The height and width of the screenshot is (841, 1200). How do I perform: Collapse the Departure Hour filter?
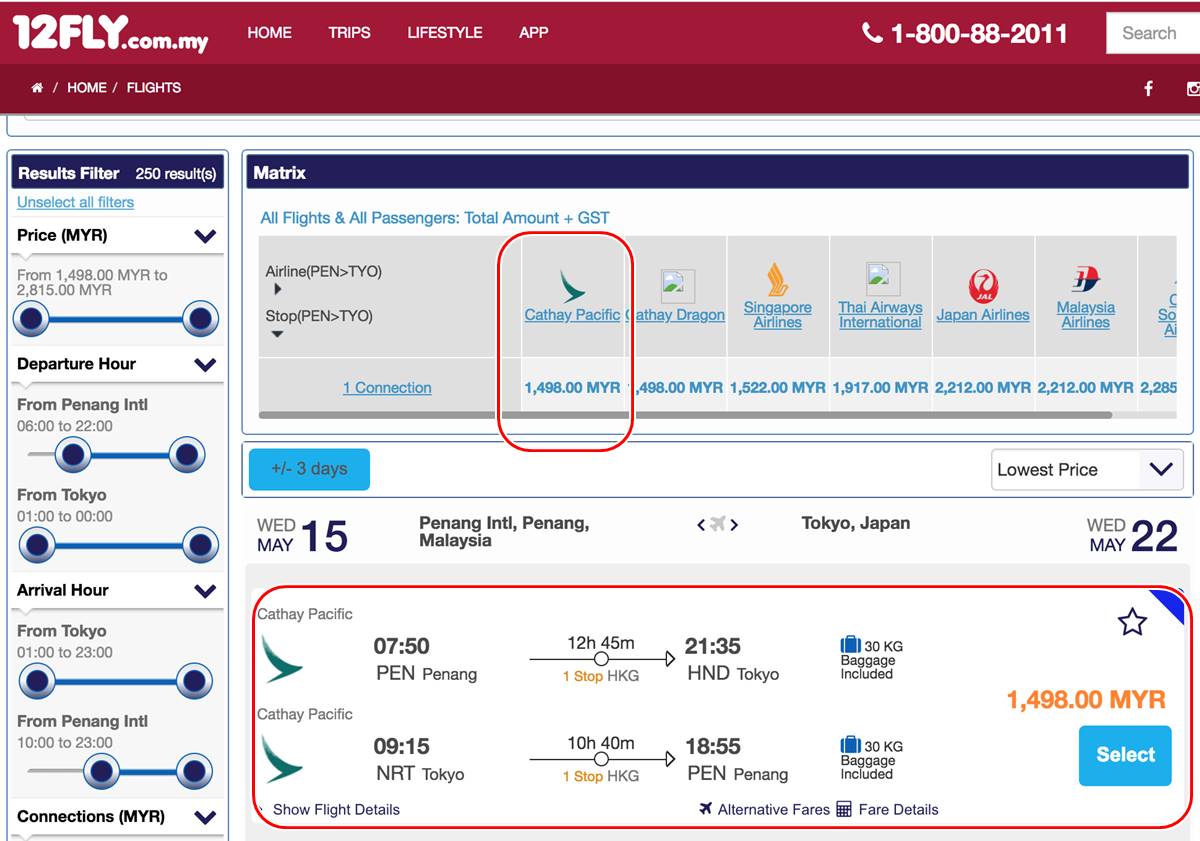[205, 365]
